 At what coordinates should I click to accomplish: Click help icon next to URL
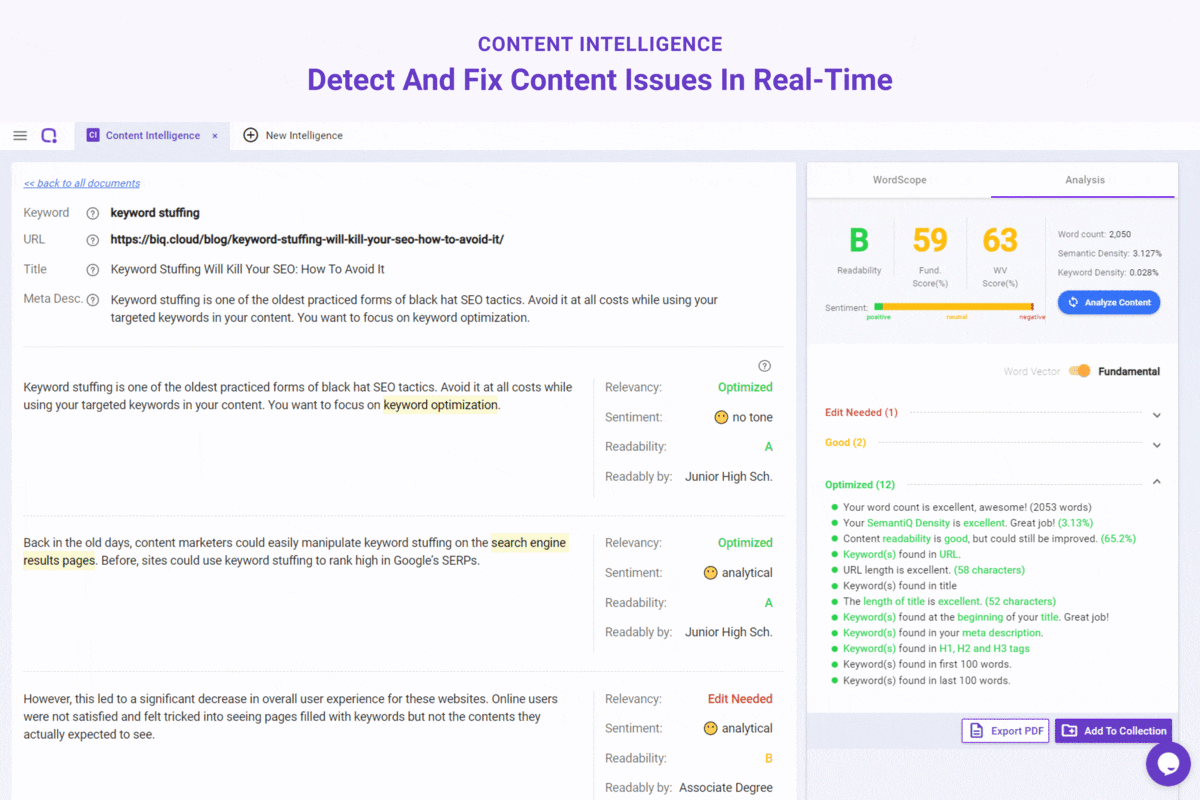pos(93,240)
